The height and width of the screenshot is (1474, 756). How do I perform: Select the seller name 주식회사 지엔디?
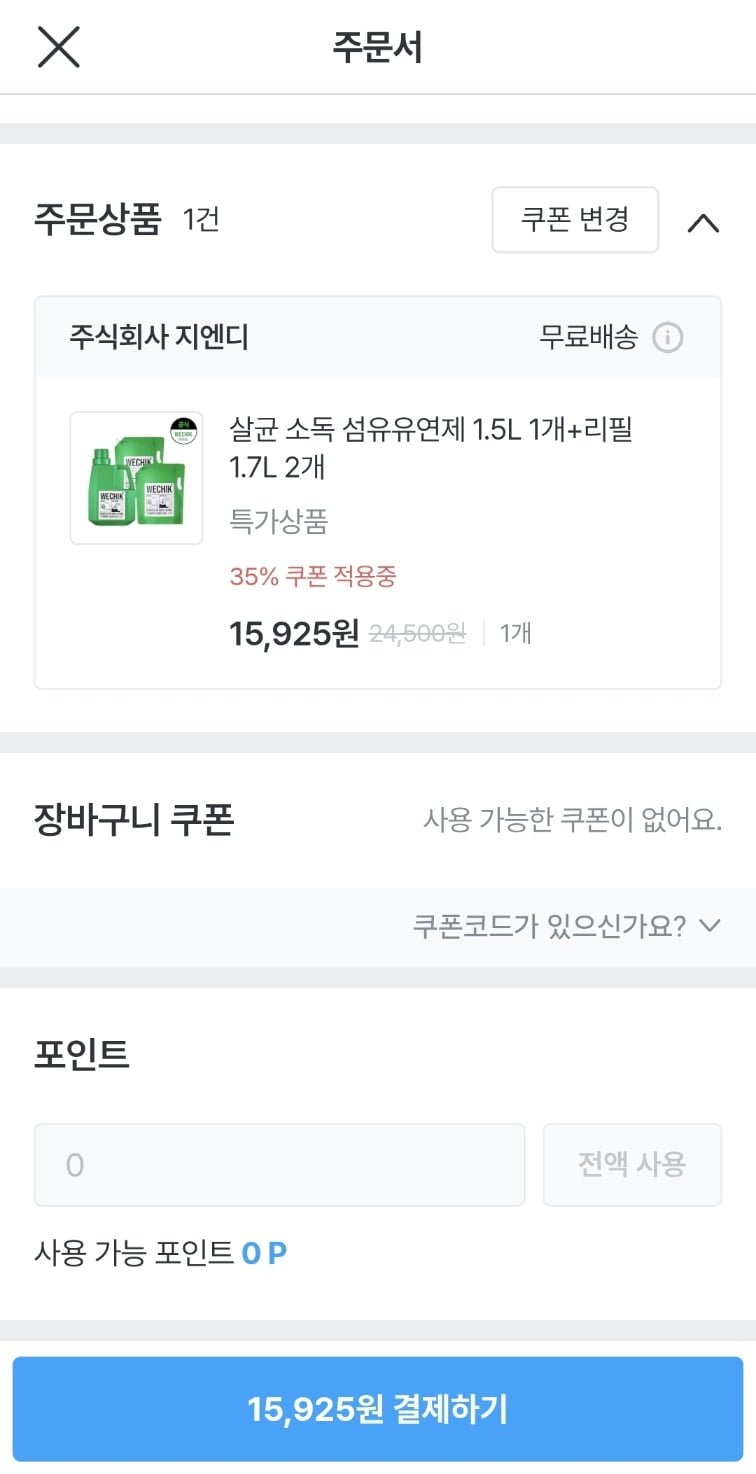click(159, 338)
